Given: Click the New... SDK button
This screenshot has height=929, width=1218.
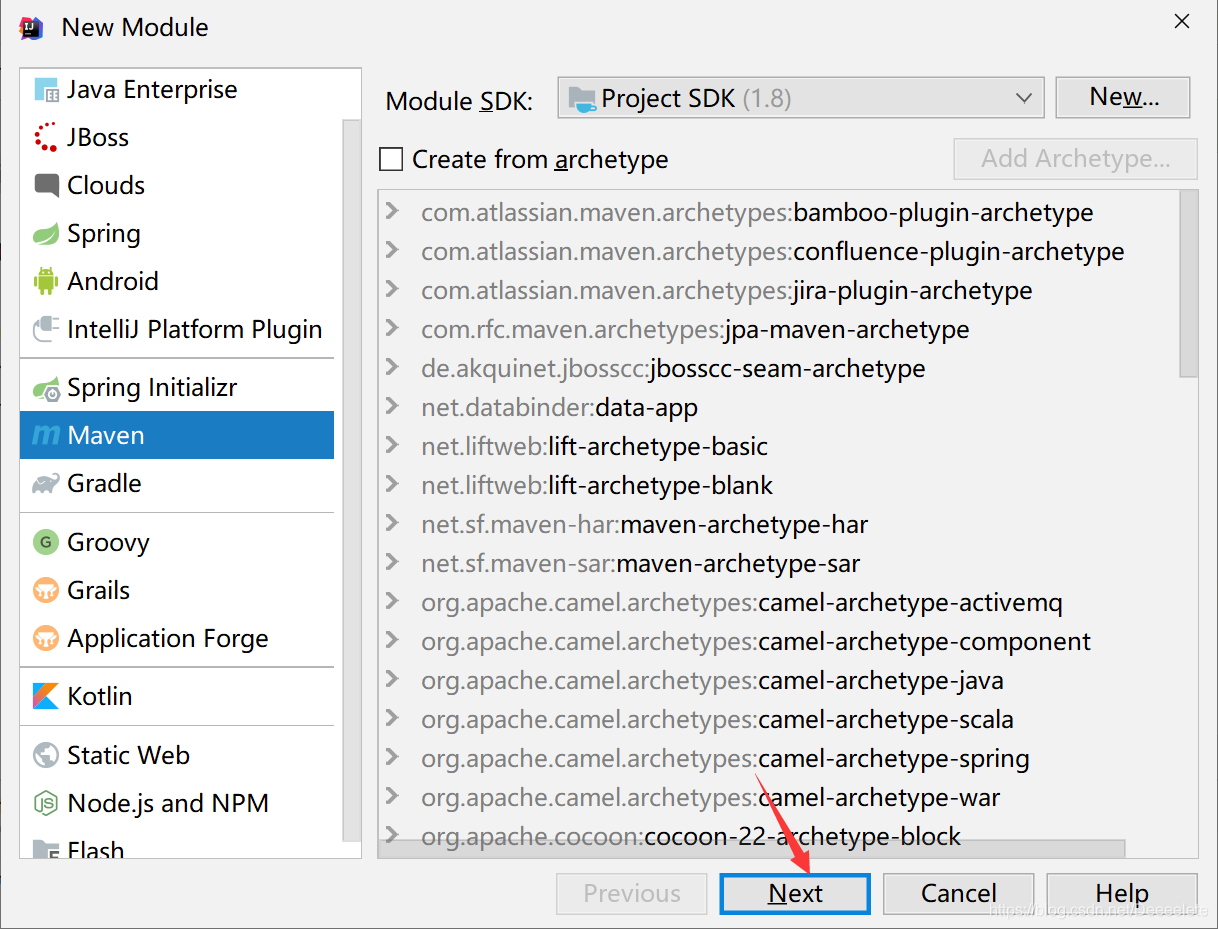Looking at the screenshot, I should 1123,97.
